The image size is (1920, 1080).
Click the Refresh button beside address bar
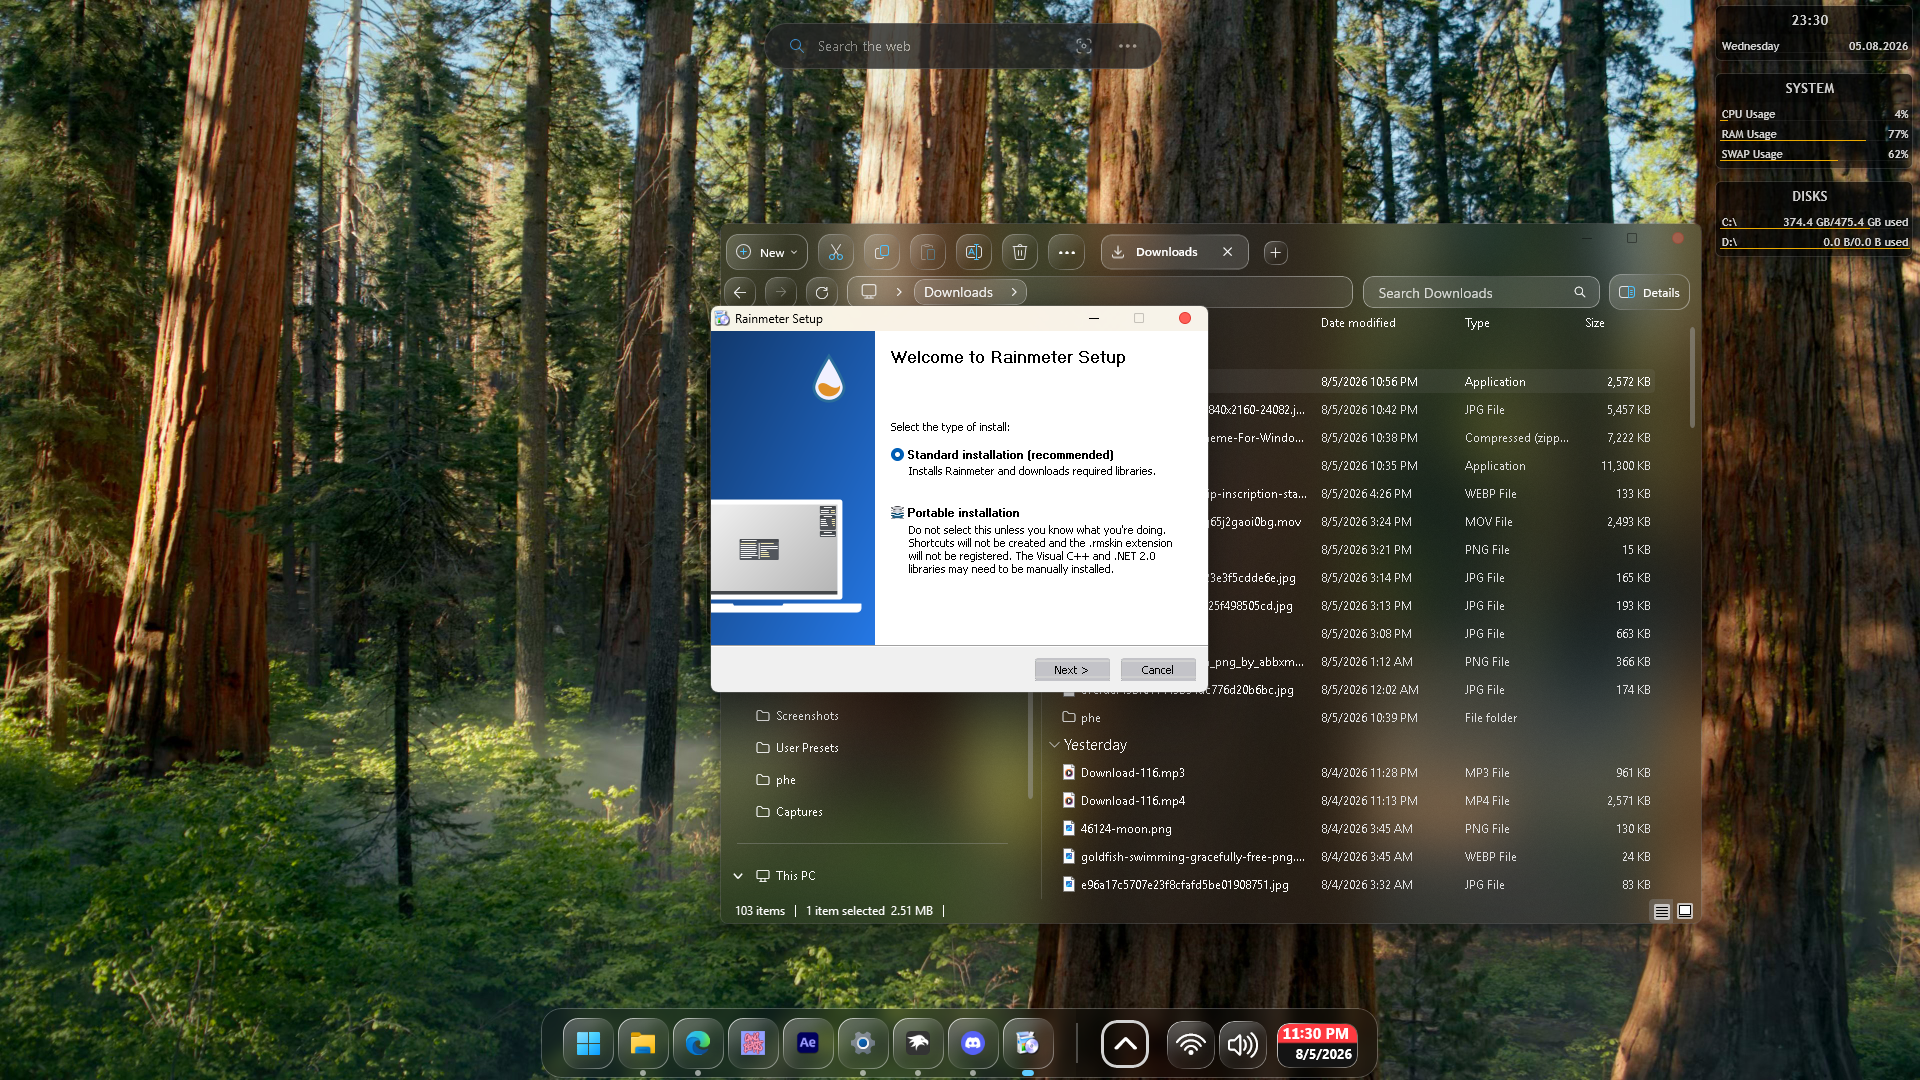pyautogui.click(x=822, y=292)
